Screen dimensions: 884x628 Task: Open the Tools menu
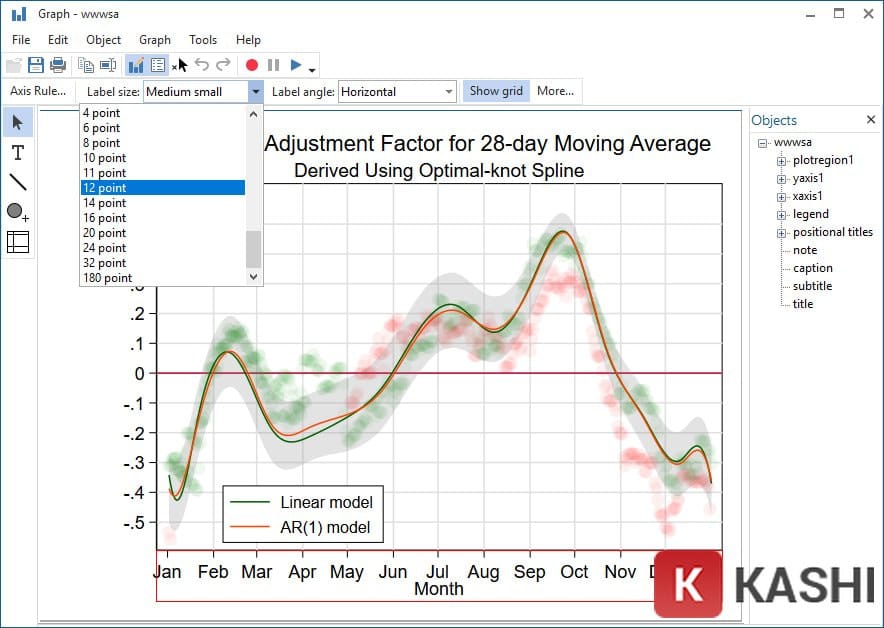click(203, 40)
